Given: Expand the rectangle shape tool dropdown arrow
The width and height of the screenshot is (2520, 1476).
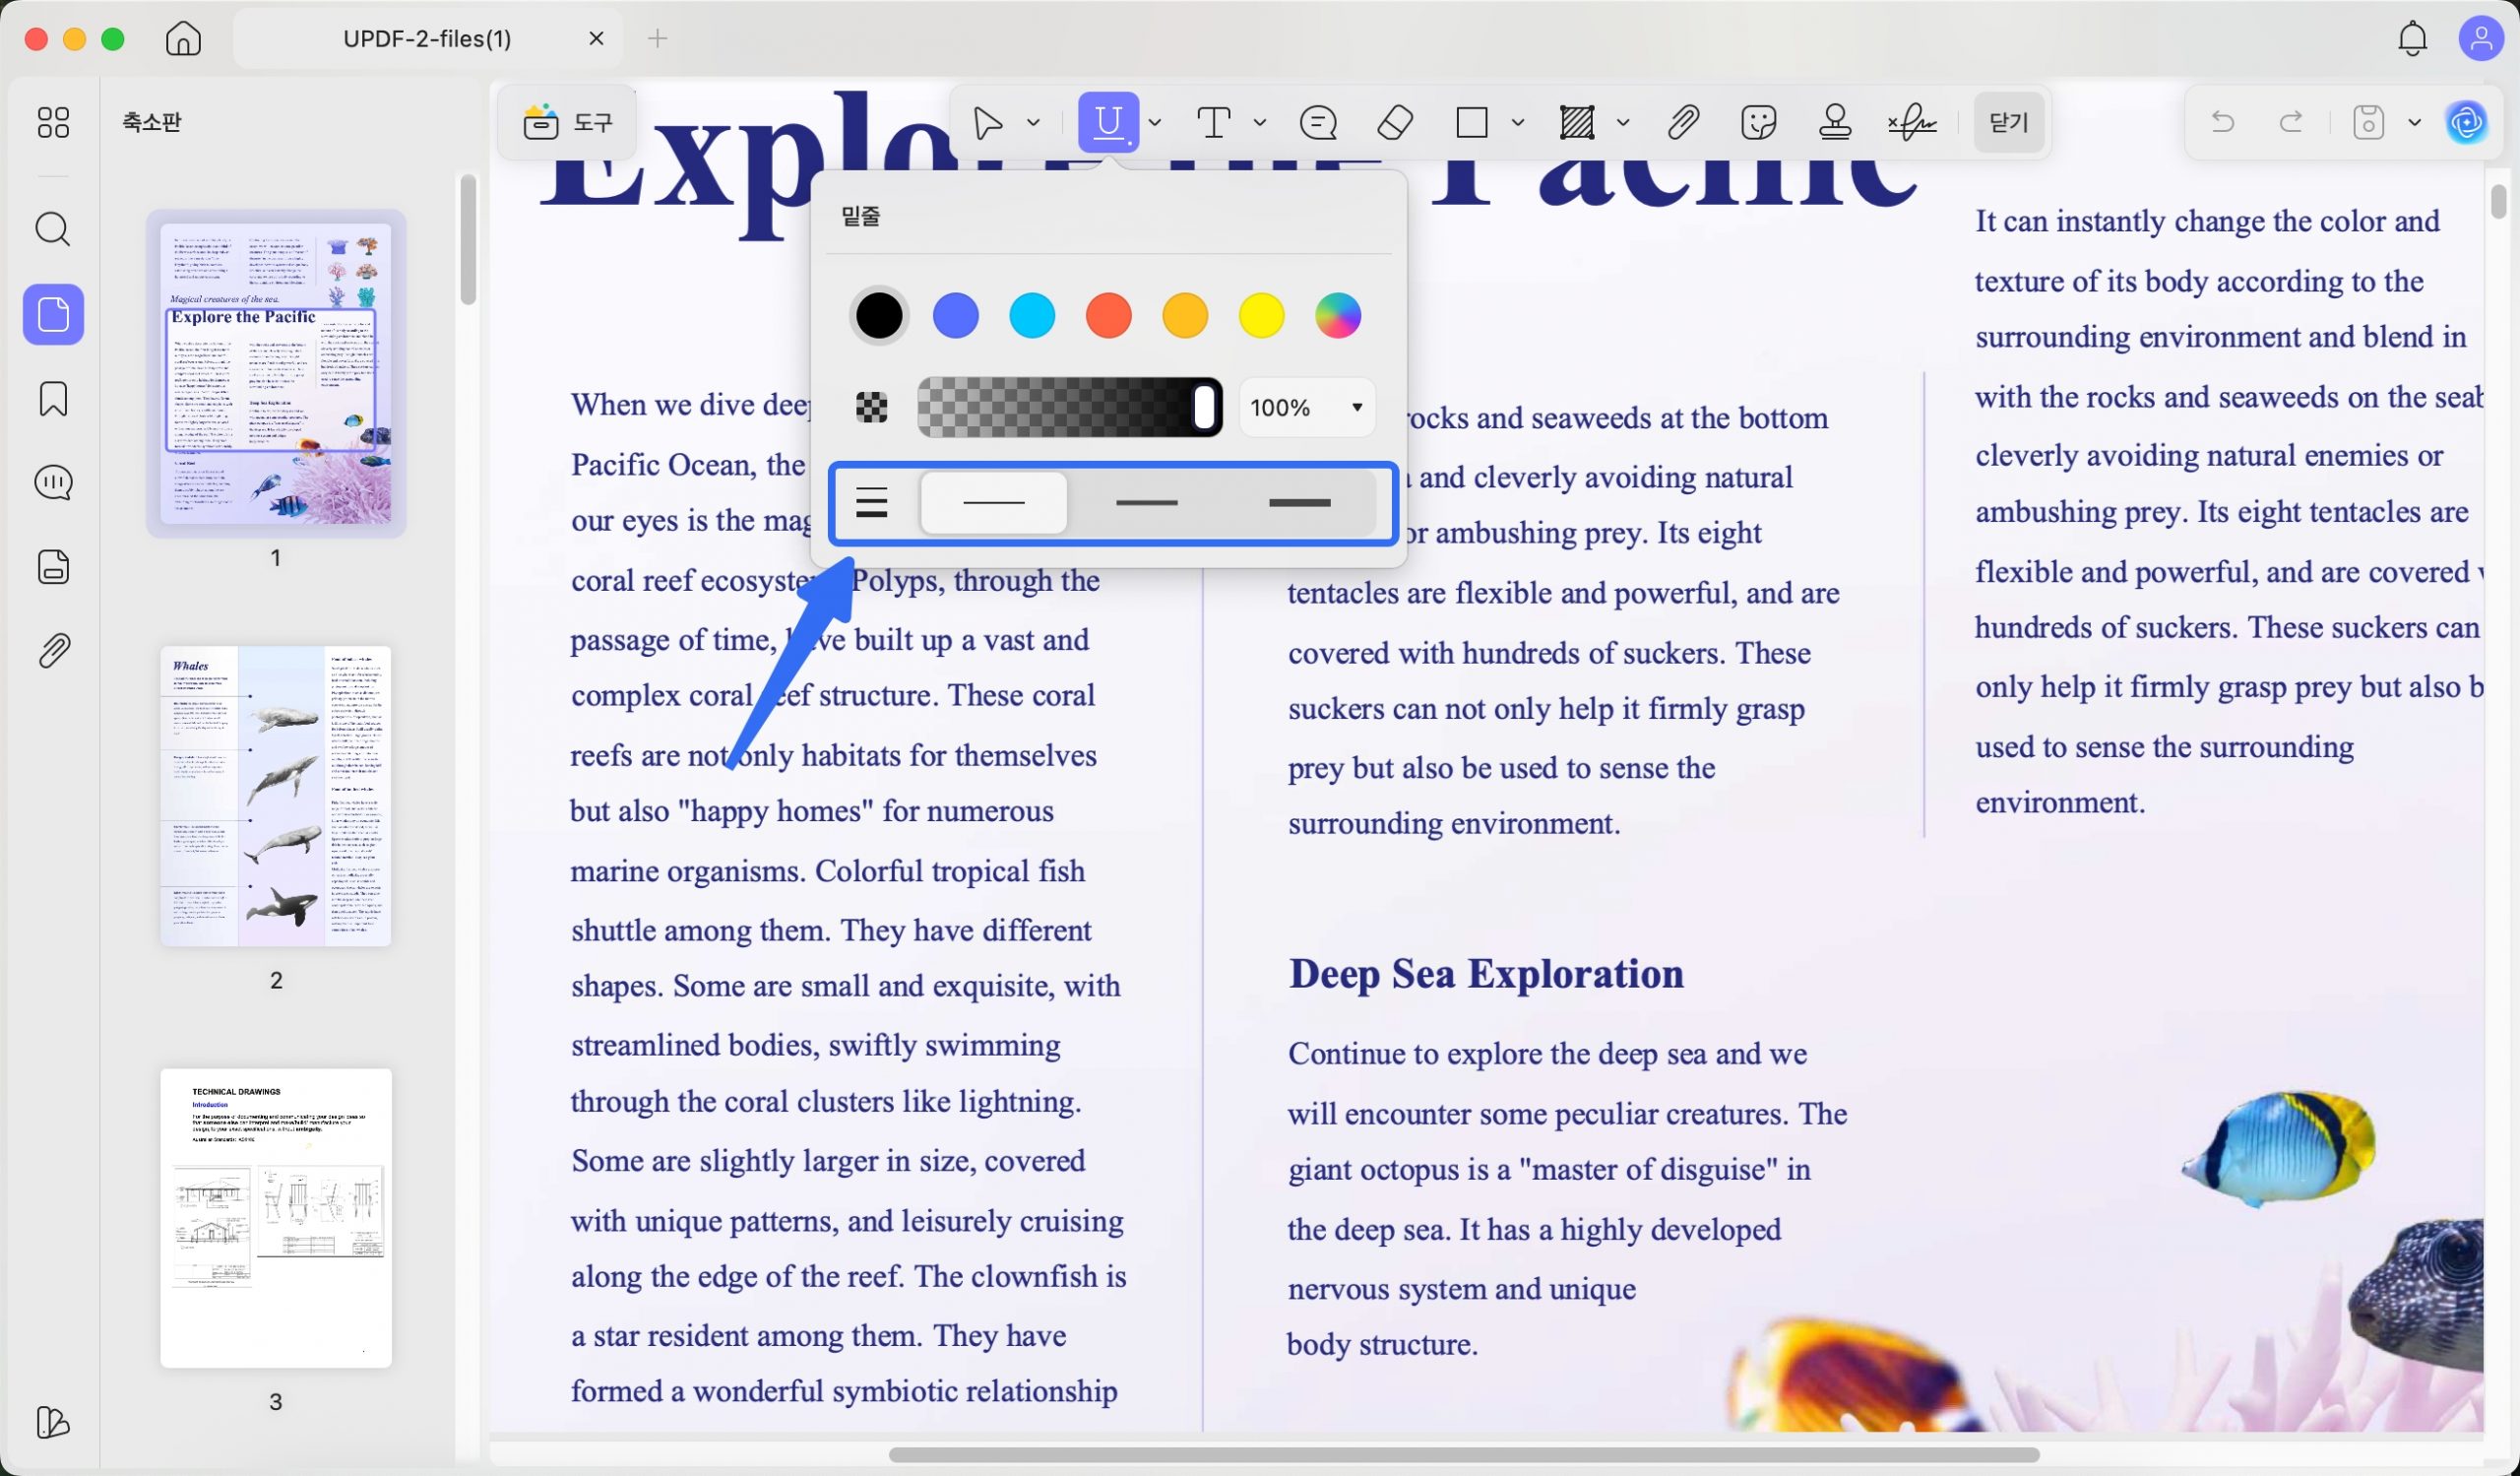Looking at the screenshot, I should pyautogui.click(x=1518, y=123).
